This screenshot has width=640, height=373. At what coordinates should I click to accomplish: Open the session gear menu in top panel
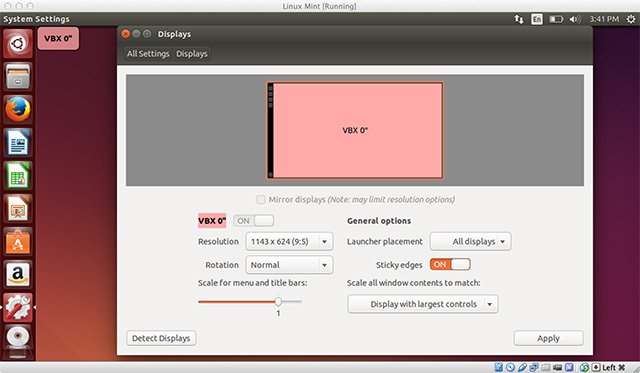point(631,19)
